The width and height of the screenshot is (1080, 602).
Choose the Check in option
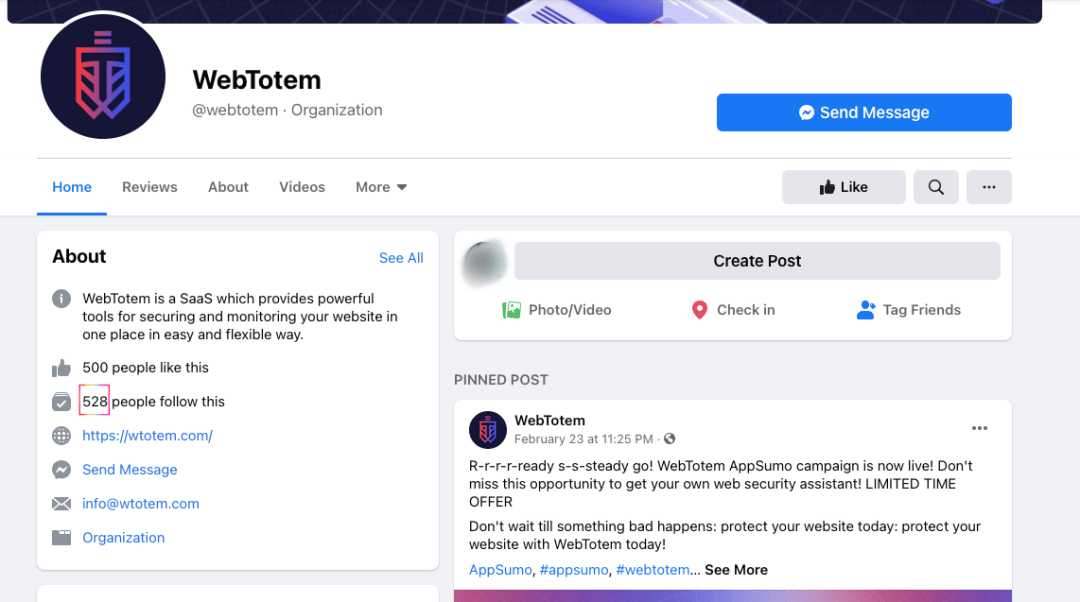point(733,310)
